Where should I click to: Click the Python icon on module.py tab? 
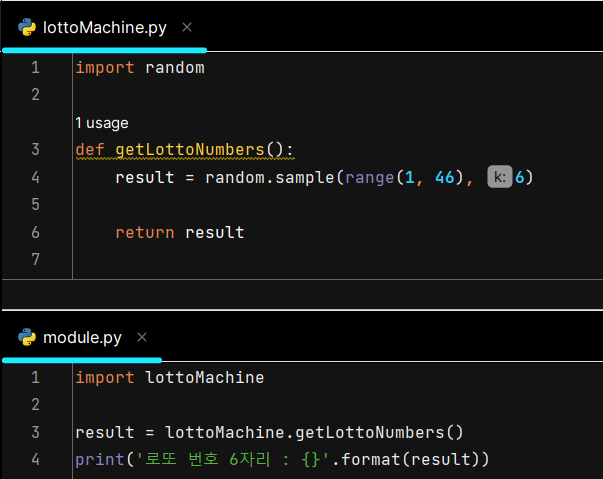[x=27, y=337]
